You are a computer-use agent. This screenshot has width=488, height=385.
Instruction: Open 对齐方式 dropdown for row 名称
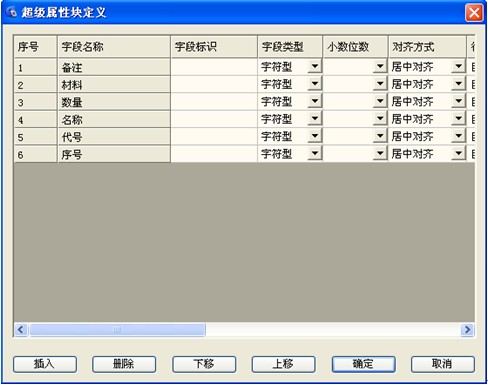pyautogui.click(x=458, y=118)
